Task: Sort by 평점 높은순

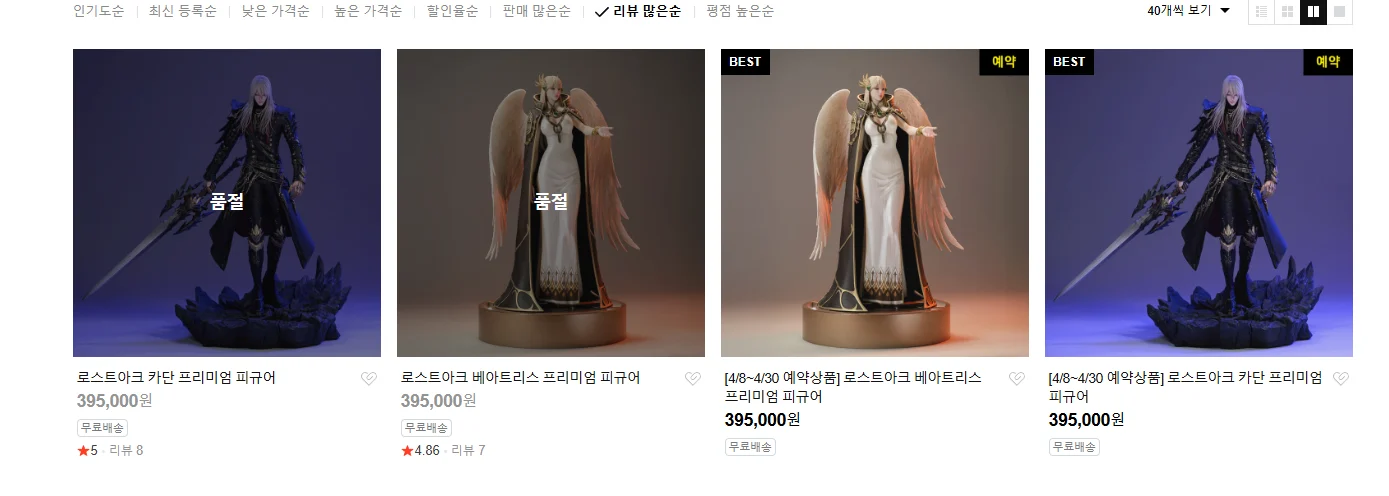Action: pyautogui.click(x=740, y=12)
